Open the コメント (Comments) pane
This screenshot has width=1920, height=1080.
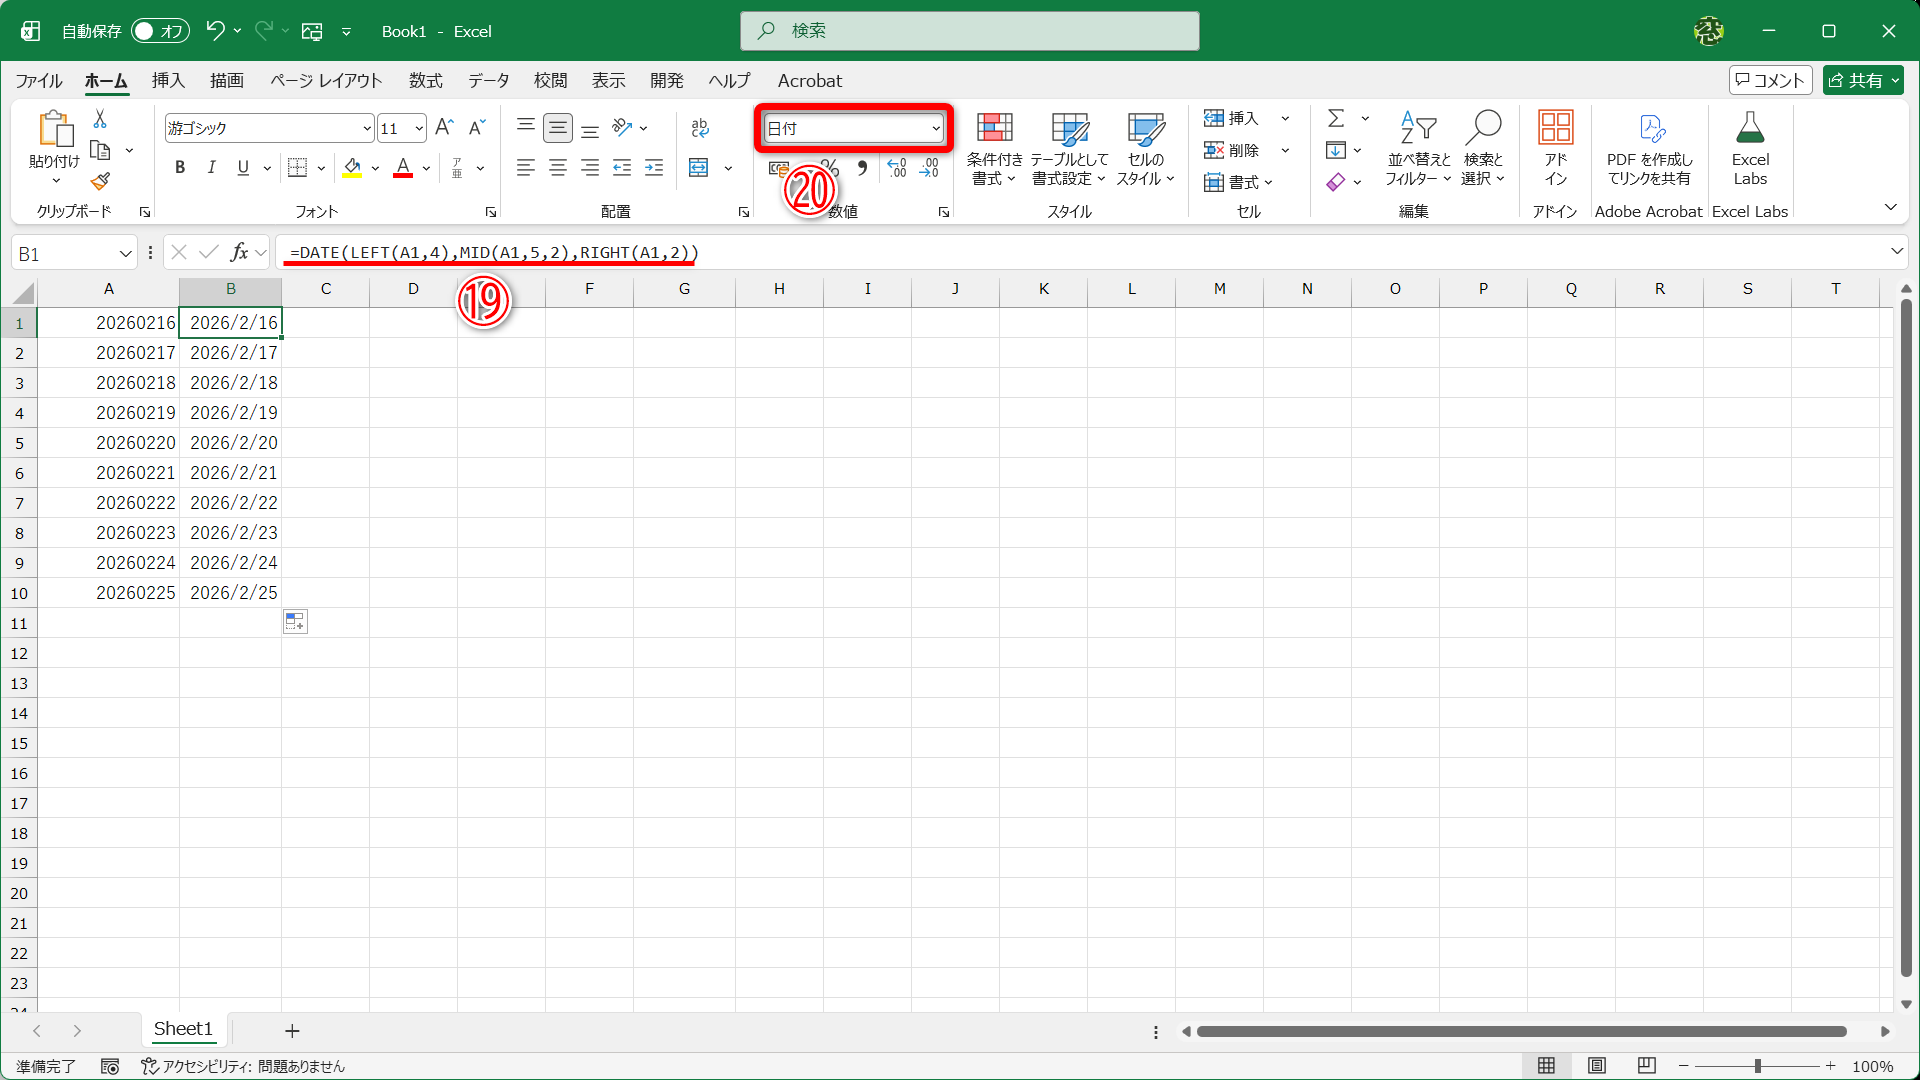coord(1770,80)
